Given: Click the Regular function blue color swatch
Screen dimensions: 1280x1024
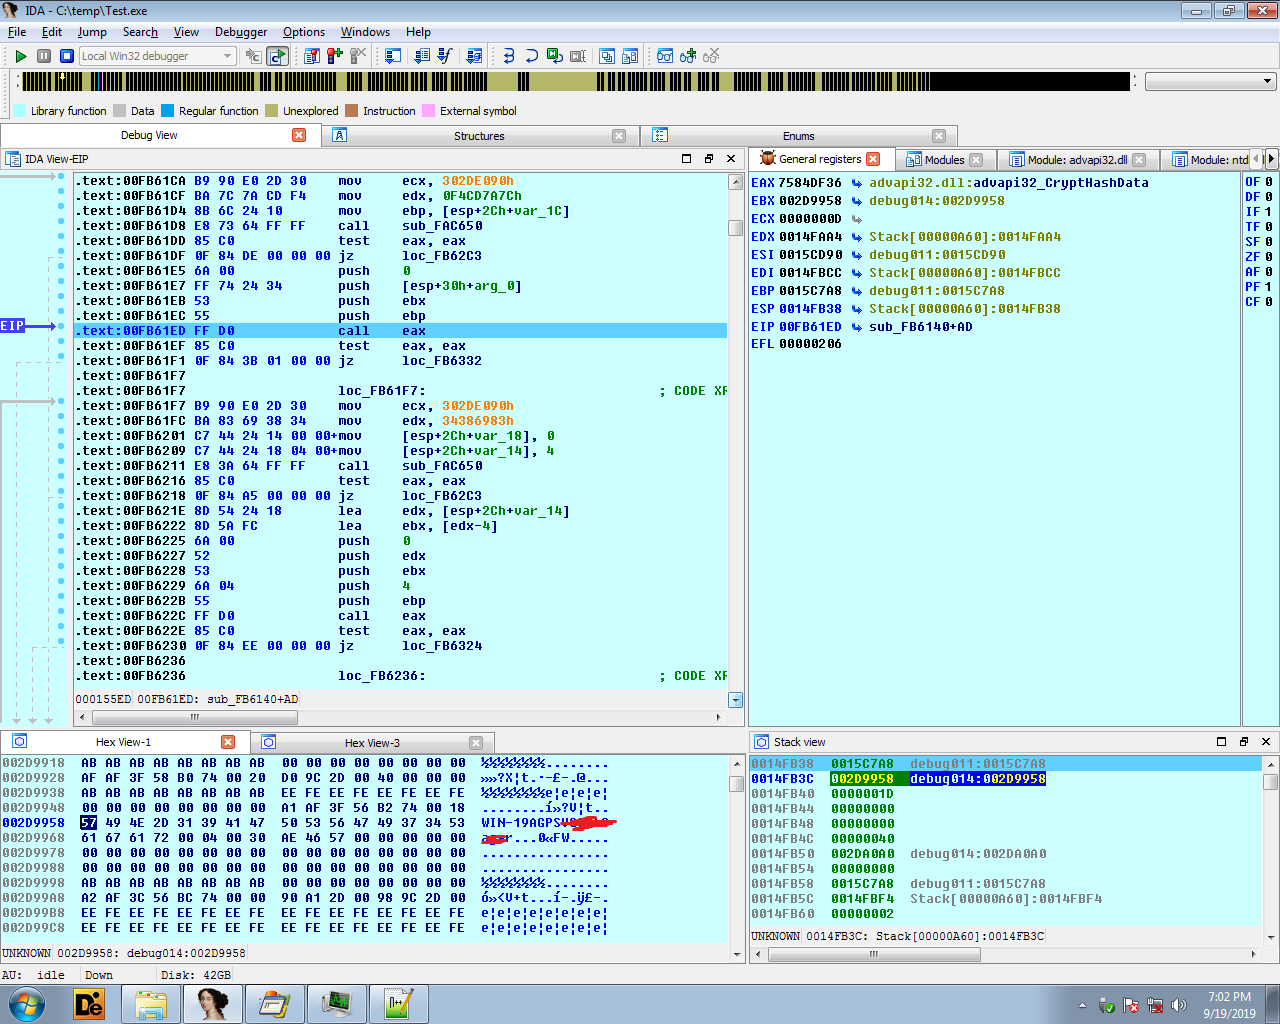Looking at the screenshot, I should (168, 111).
